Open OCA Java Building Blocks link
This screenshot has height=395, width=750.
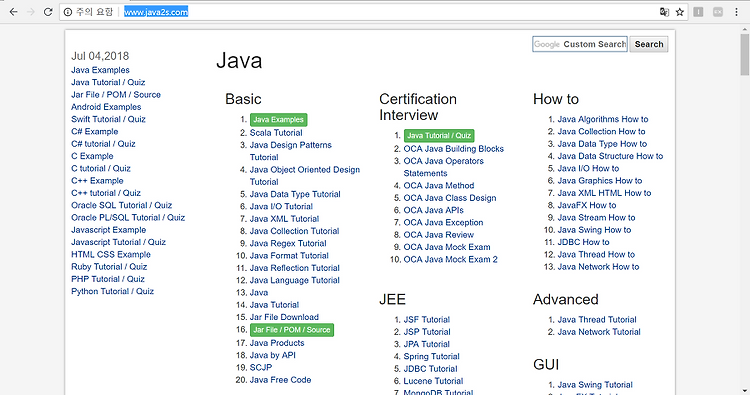(453, 149)
